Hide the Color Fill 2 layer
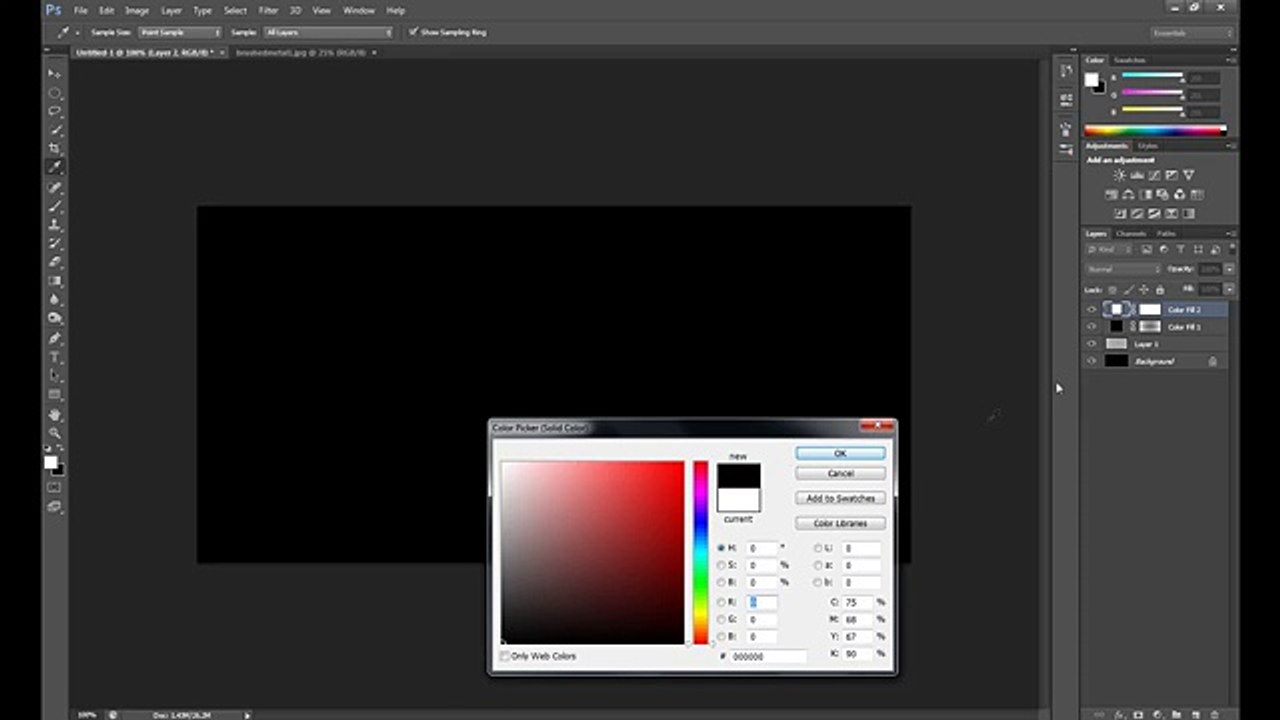The height and width of the screenshot is (720, 1280). 1091,310
